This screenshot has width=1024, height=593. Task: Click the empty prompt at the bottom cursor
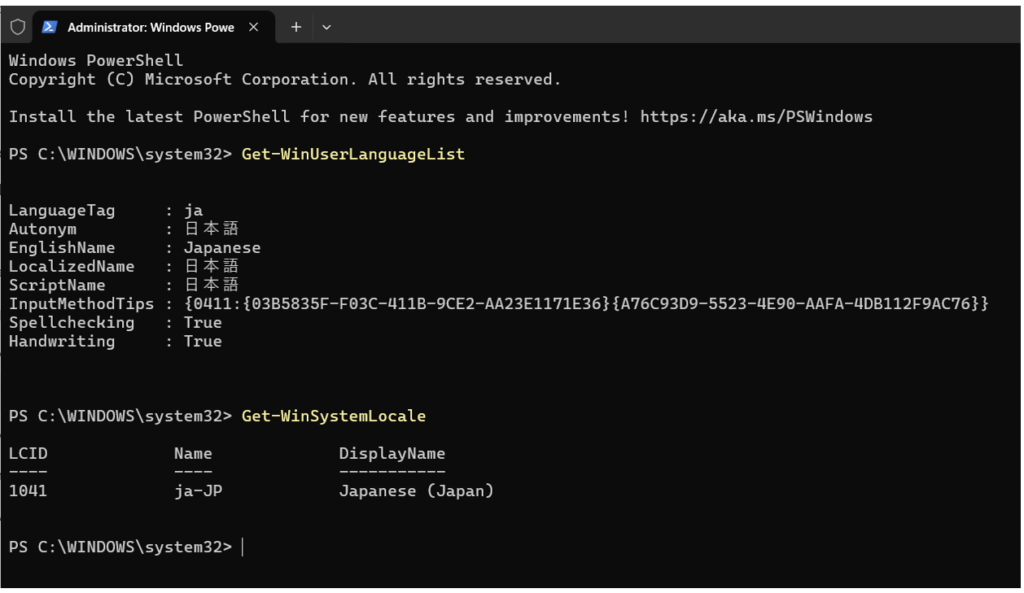click(x=242, y=547)
